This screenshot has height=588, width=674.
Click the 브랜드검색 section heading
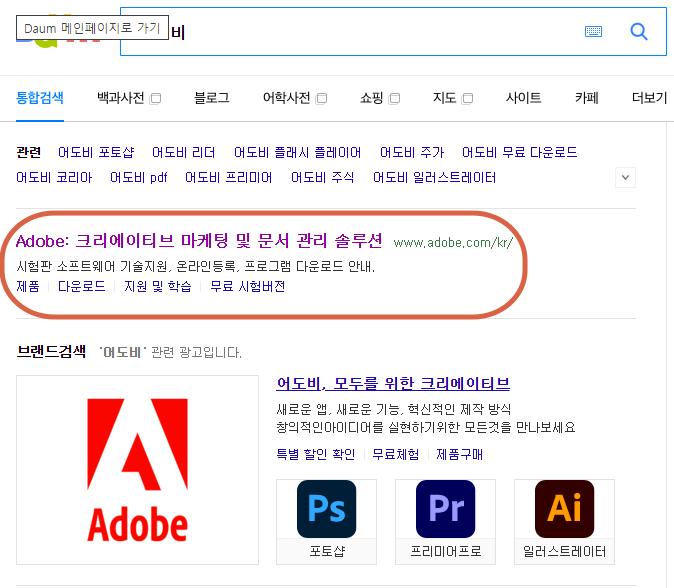51,352
